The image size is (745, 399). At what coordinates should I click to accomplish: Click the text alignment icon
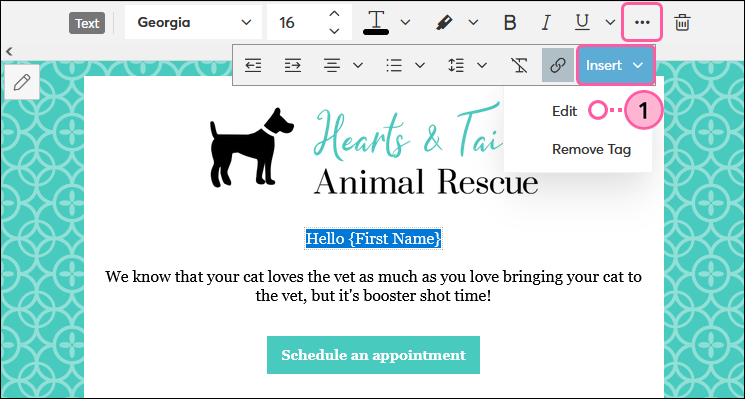[x=332, y=66]
